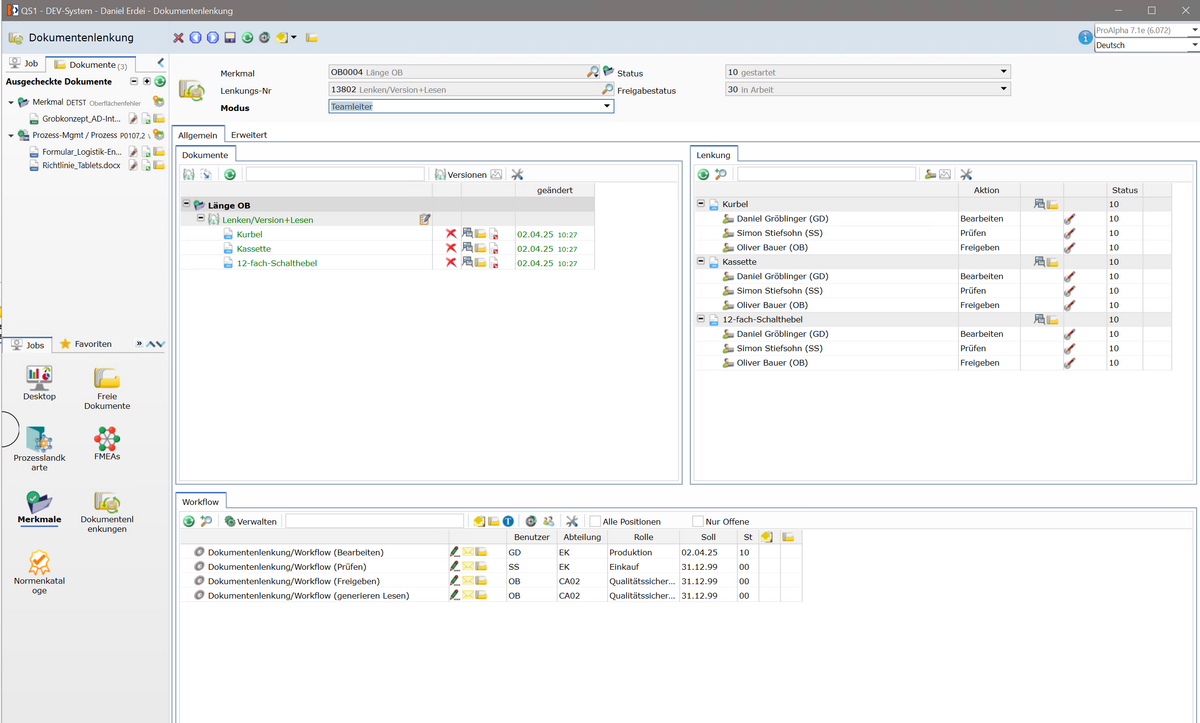Switch to the Job tab in the left panel
Viewport: 1200px width, 723px height.
tap(24, 63)
